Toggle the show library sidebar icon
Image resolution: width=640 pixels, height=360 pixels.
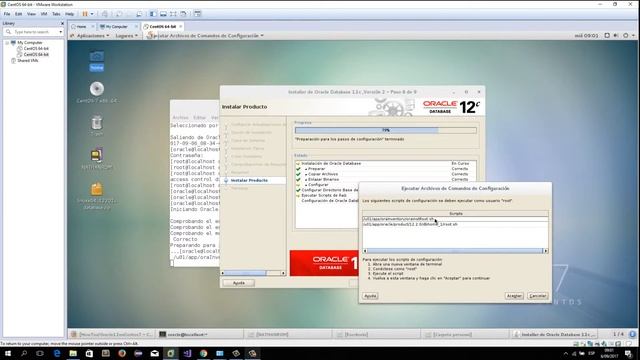click(x=153, y=14)
